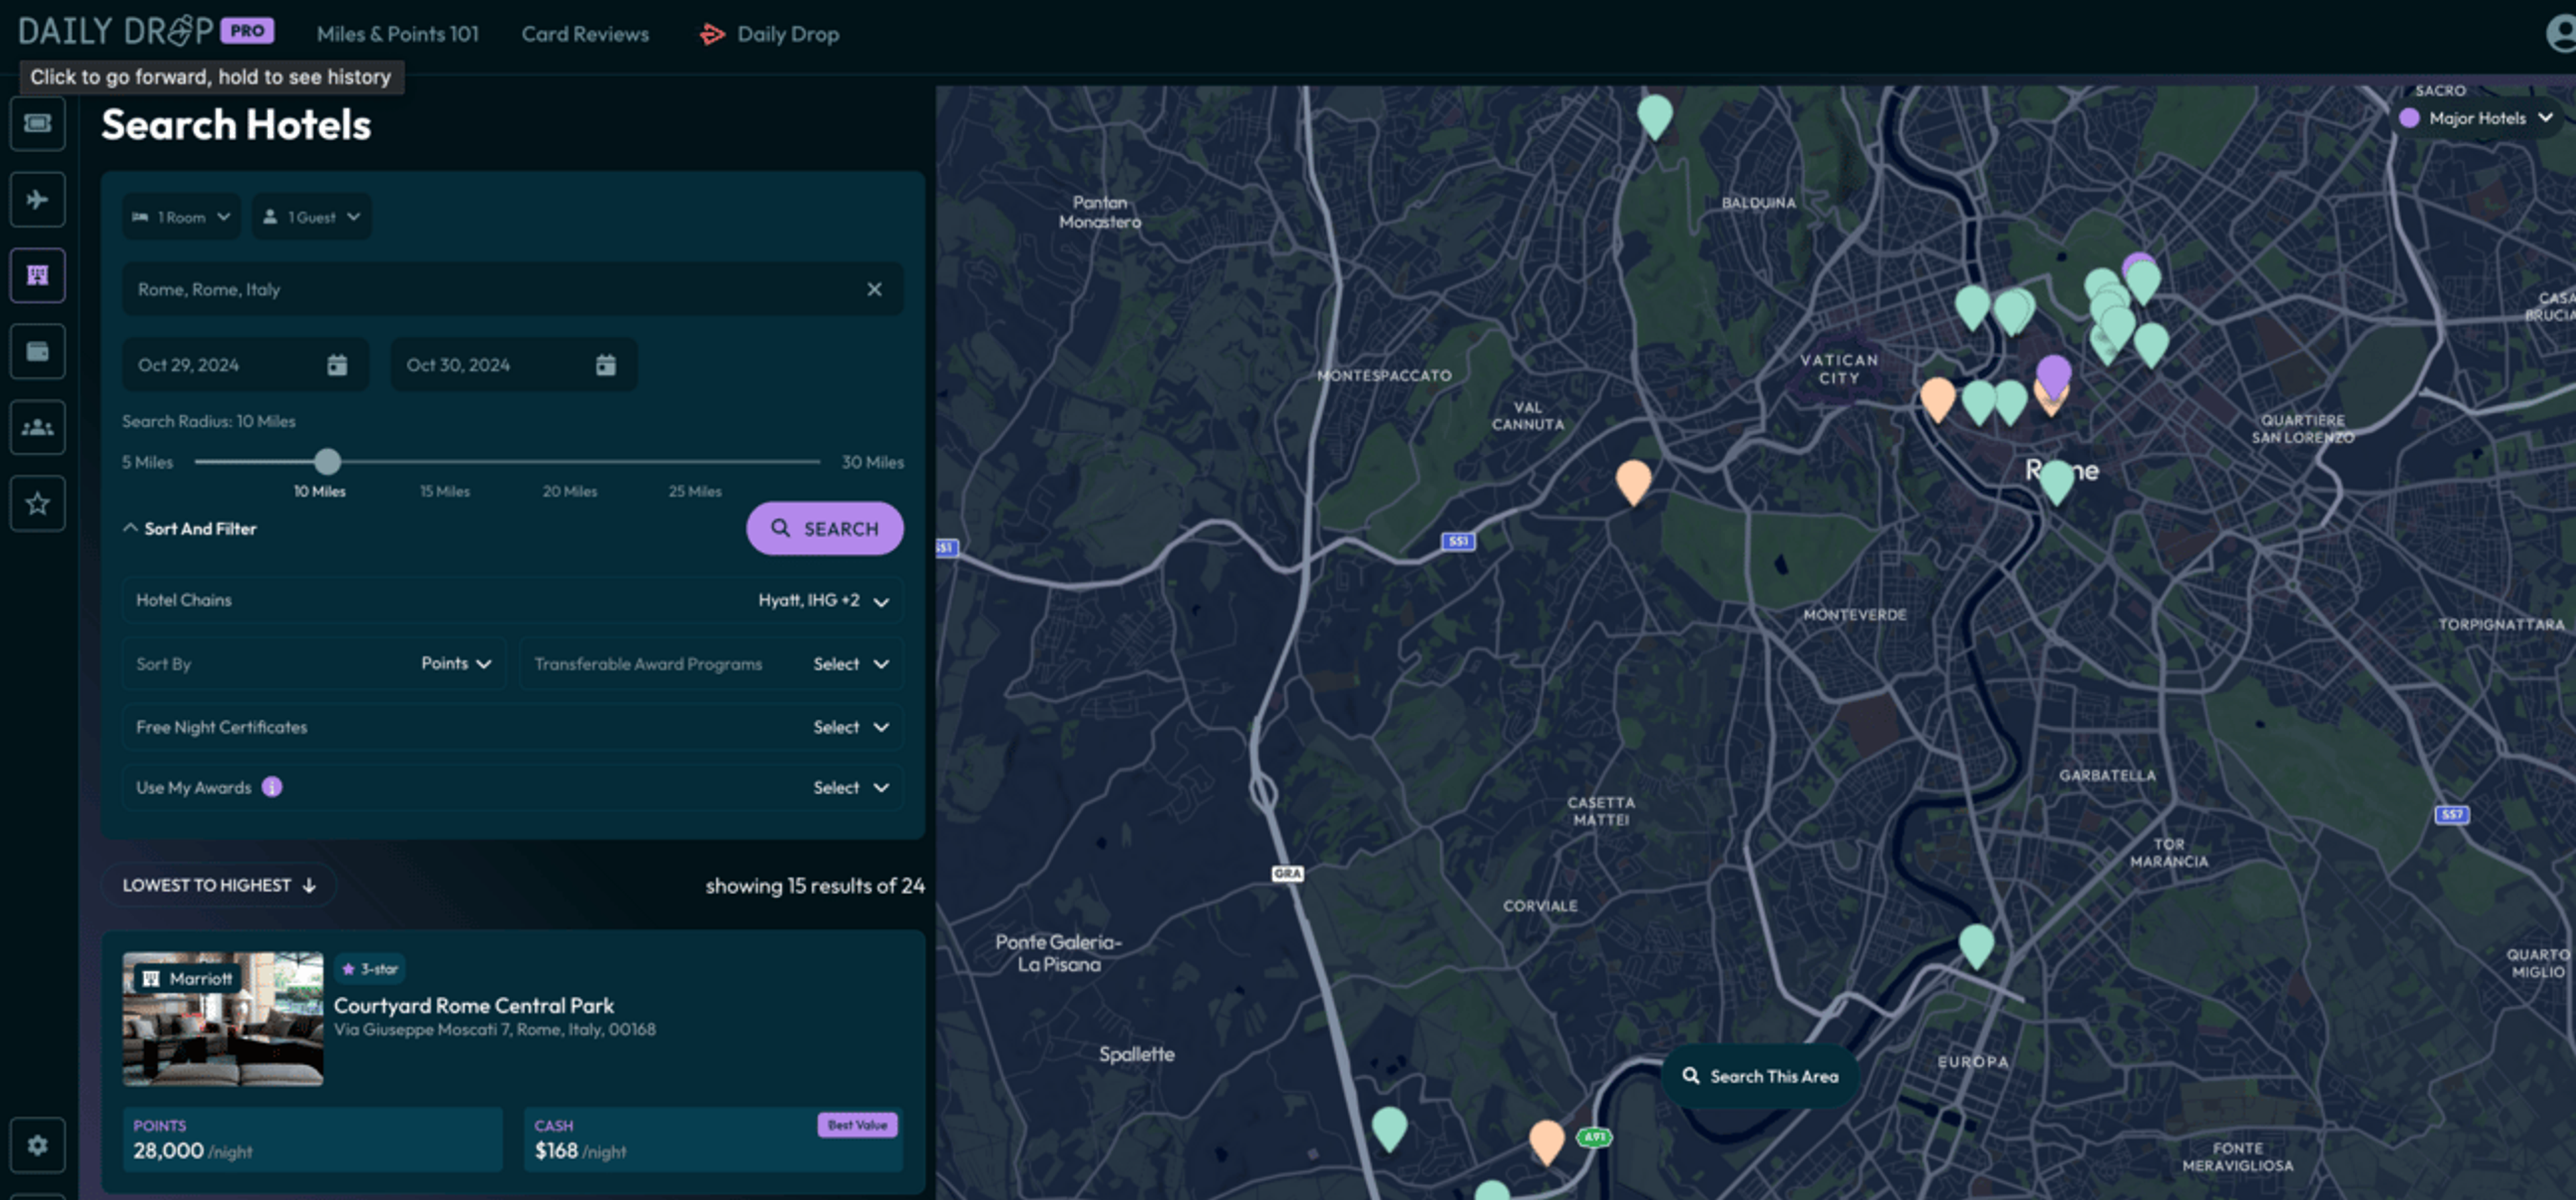Click Search This Area on map
This screenshot has width=2576, height=1200.
pyautogui.click(x=1760, y=1077)
